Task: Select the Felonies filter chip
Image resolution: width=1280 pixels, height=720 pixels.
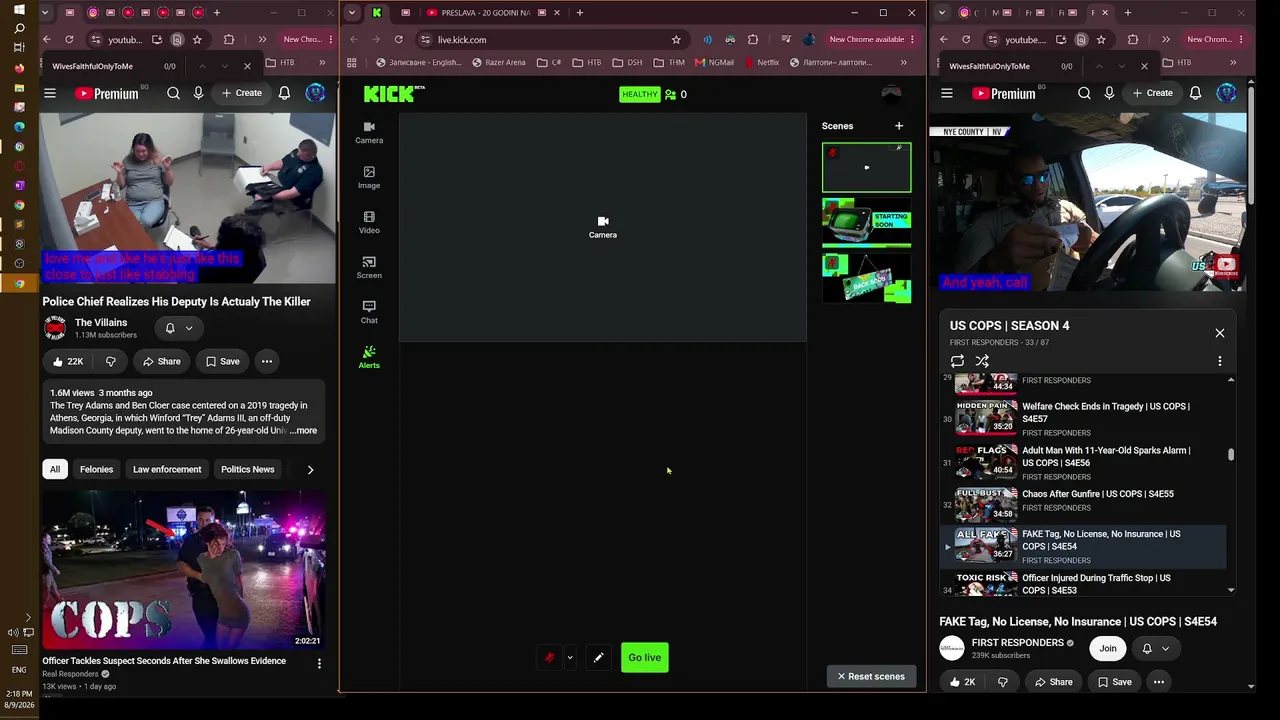Action: pos(96,469)
